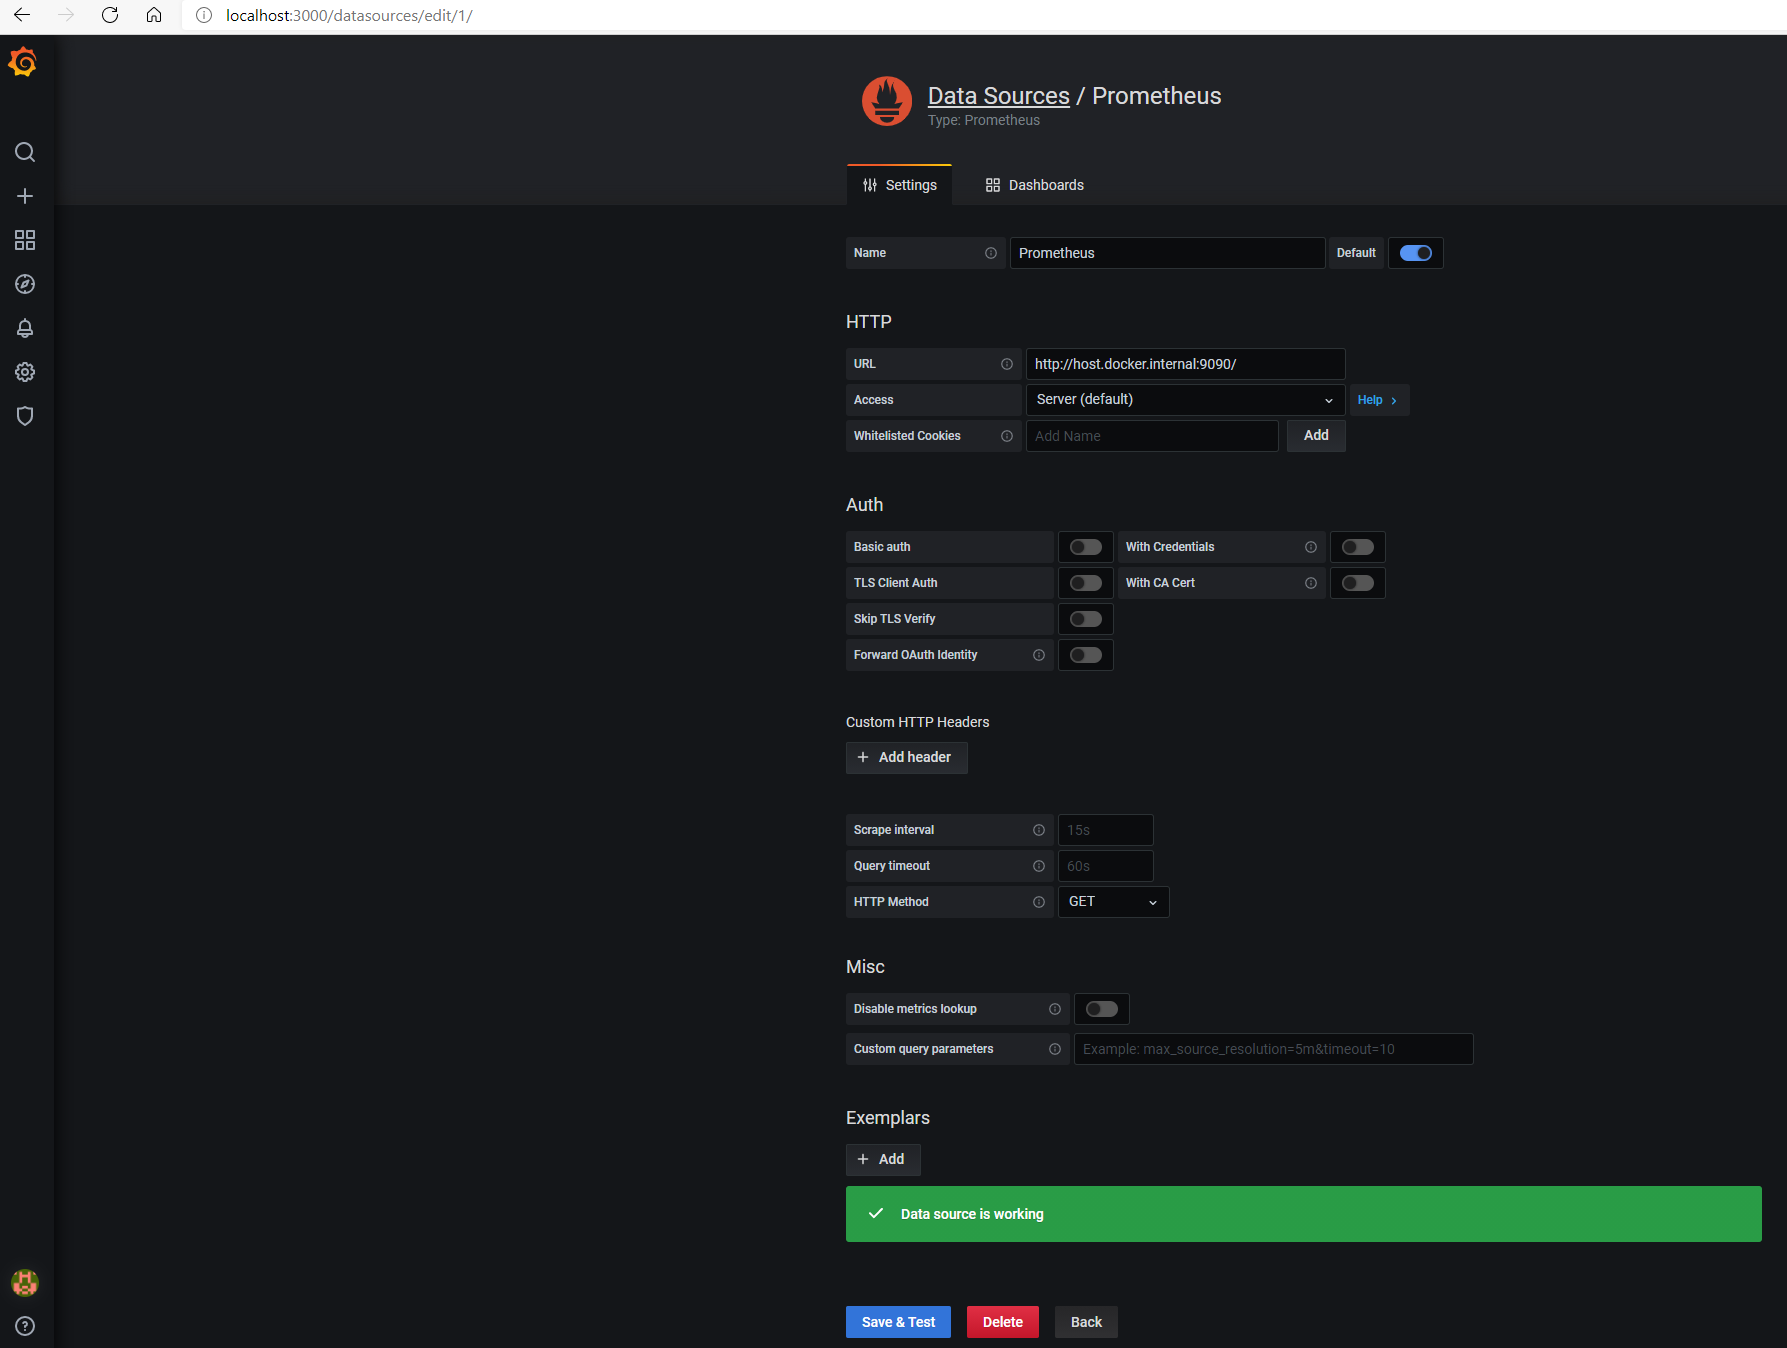Click the Scrape interval input field
Image resolution: width=1787 pixels, height=1348 pixels.
pos(1105,830)
